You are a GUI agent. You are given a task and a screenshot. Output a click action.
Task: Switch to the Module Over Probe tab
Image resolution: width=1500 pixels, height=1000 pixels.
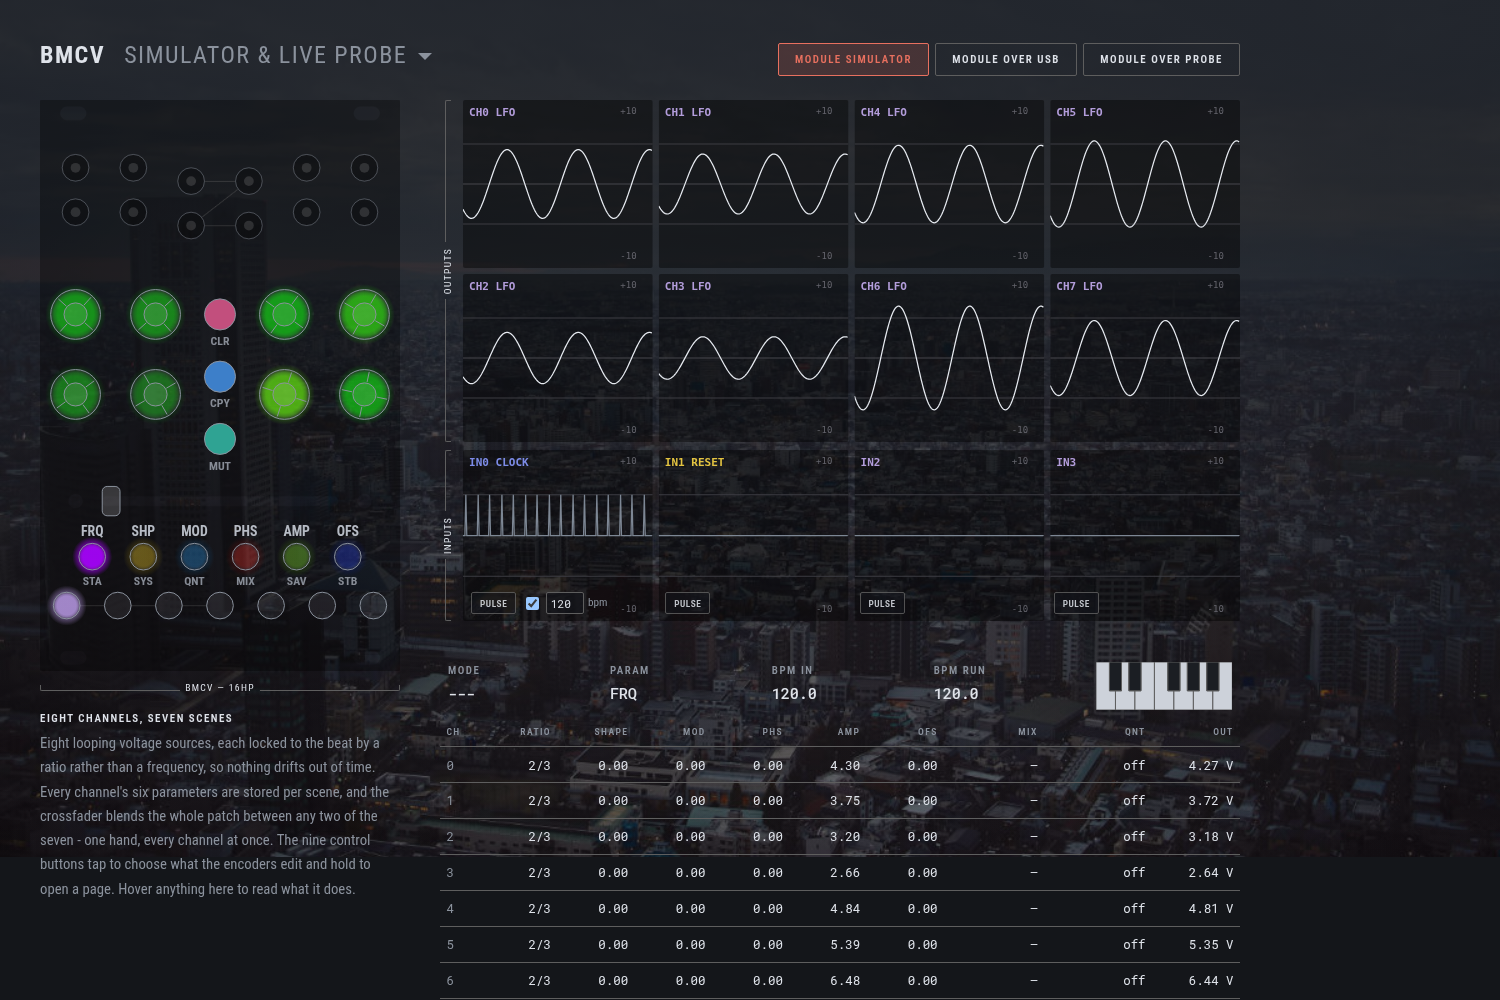pos(1161,59)
